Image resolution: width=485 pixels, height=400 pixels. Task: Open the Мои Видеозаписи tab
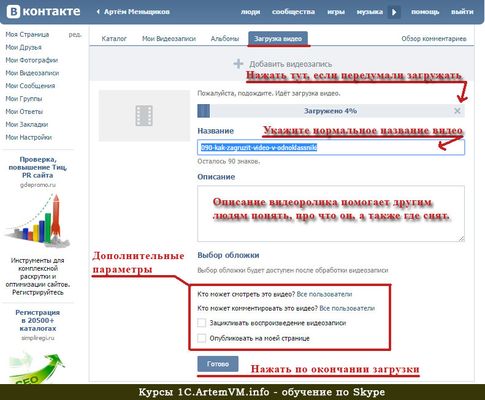[x=169, y=39]
